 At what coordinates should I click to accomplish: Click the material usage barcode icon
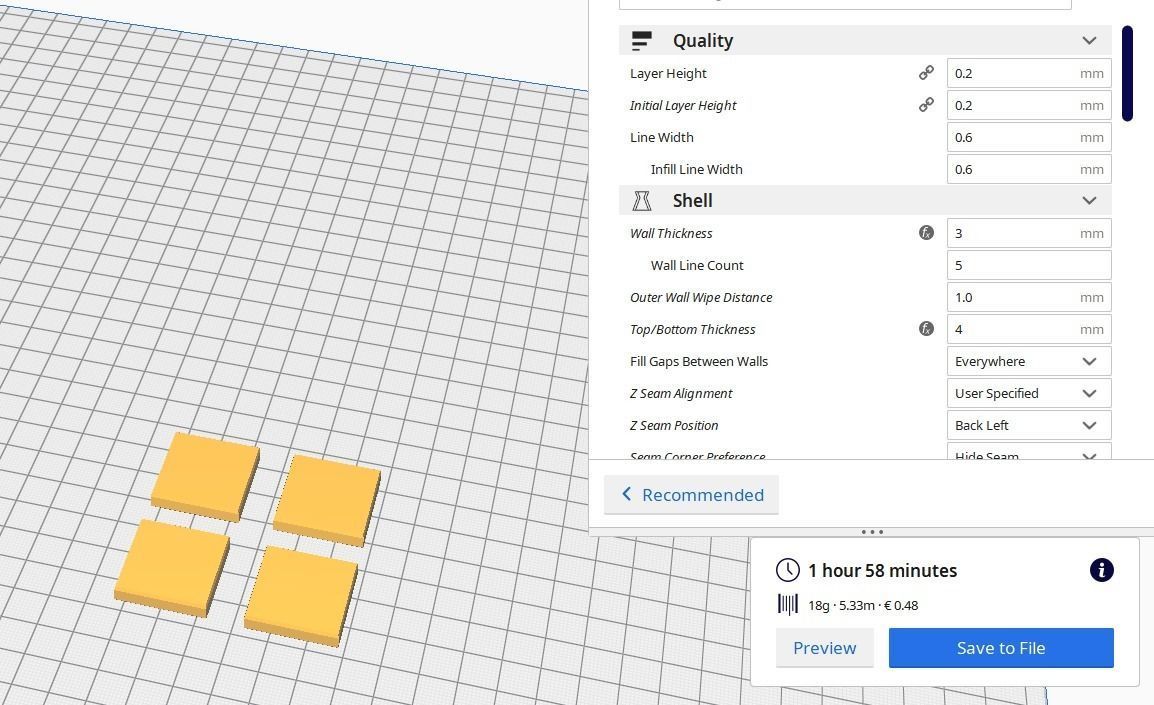pos(787,605)
